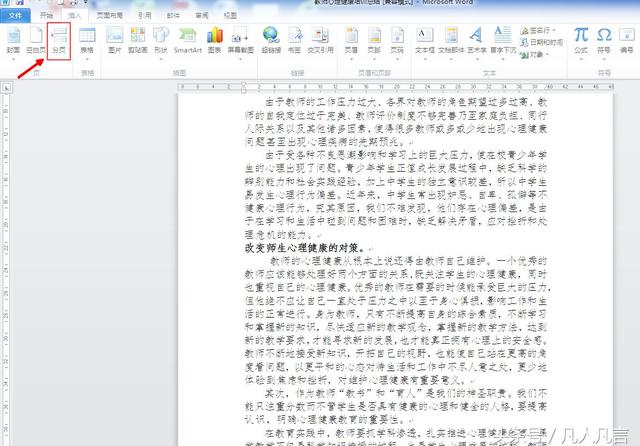Insert a picture with 图片
Viewport: 640px width, 446px height.
115,41
